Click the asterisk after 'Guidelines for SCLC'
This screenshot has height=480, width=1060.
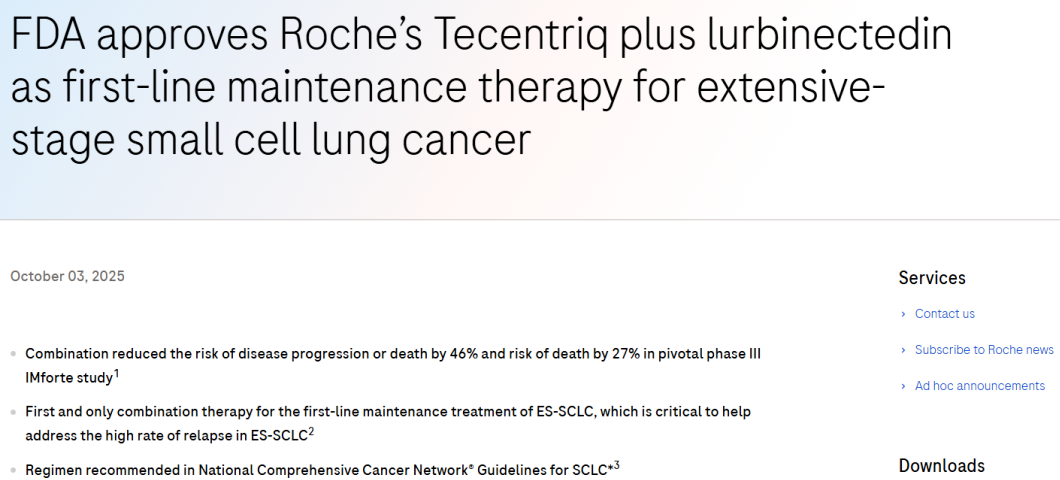(610, 467)
